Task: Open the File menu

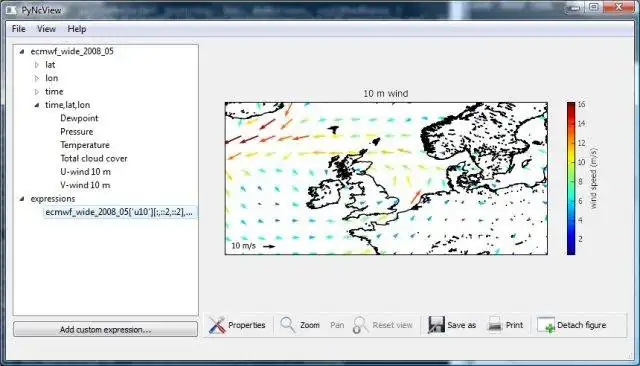Action: click(x=18, y=29)
